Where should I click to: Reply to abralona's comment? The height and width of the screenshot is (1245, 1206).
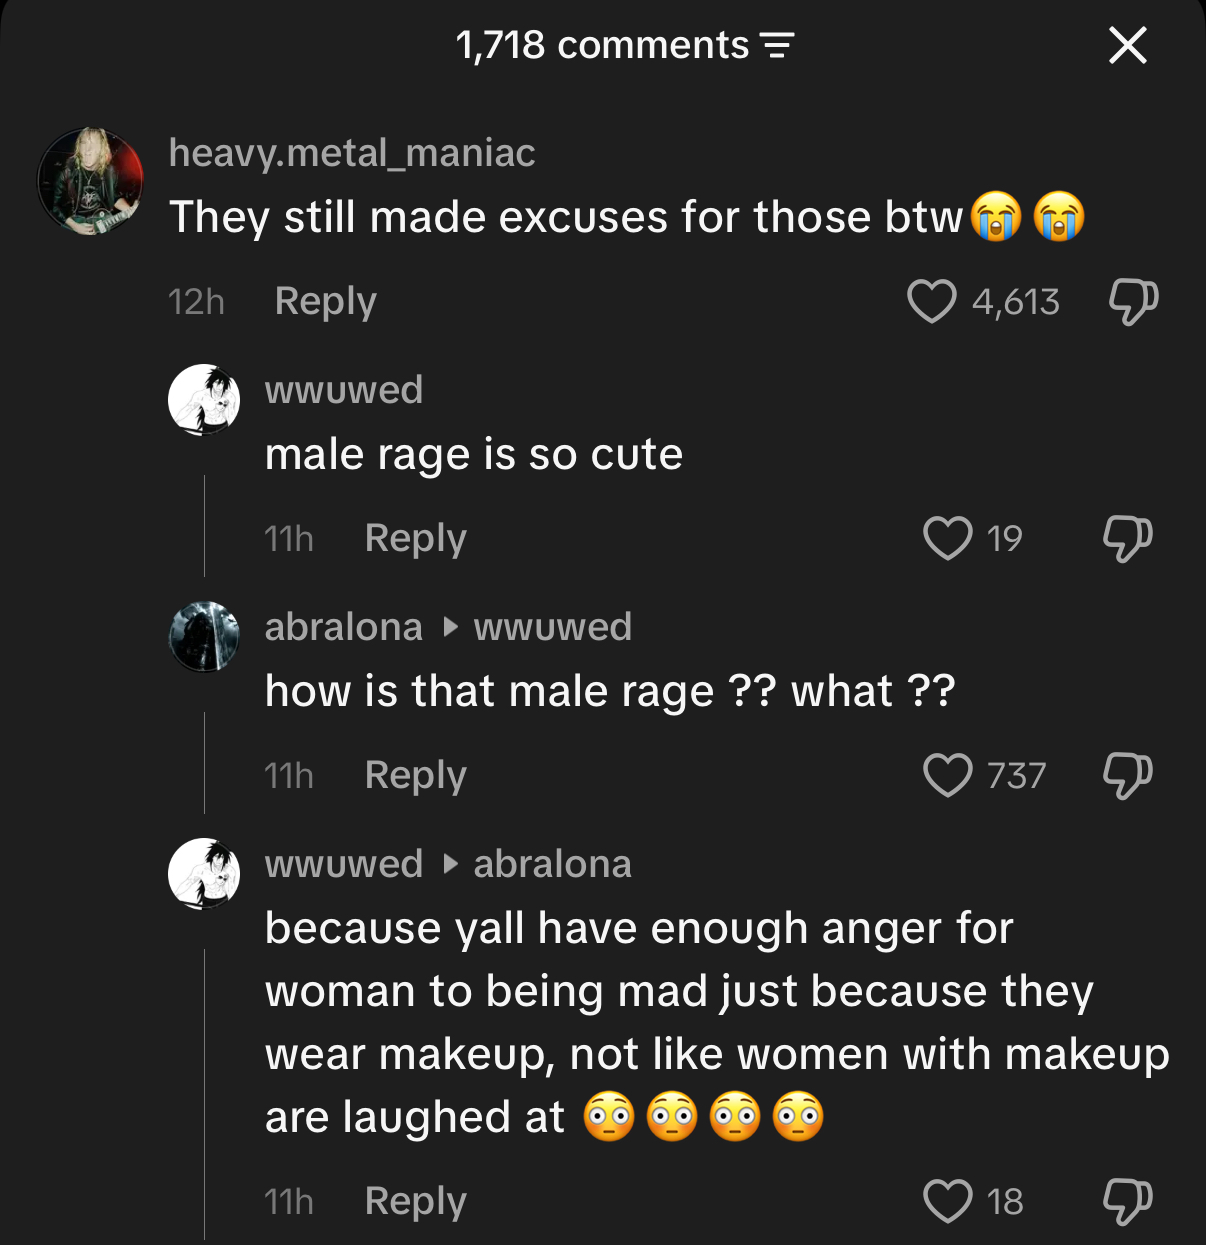tap(415, 775)
